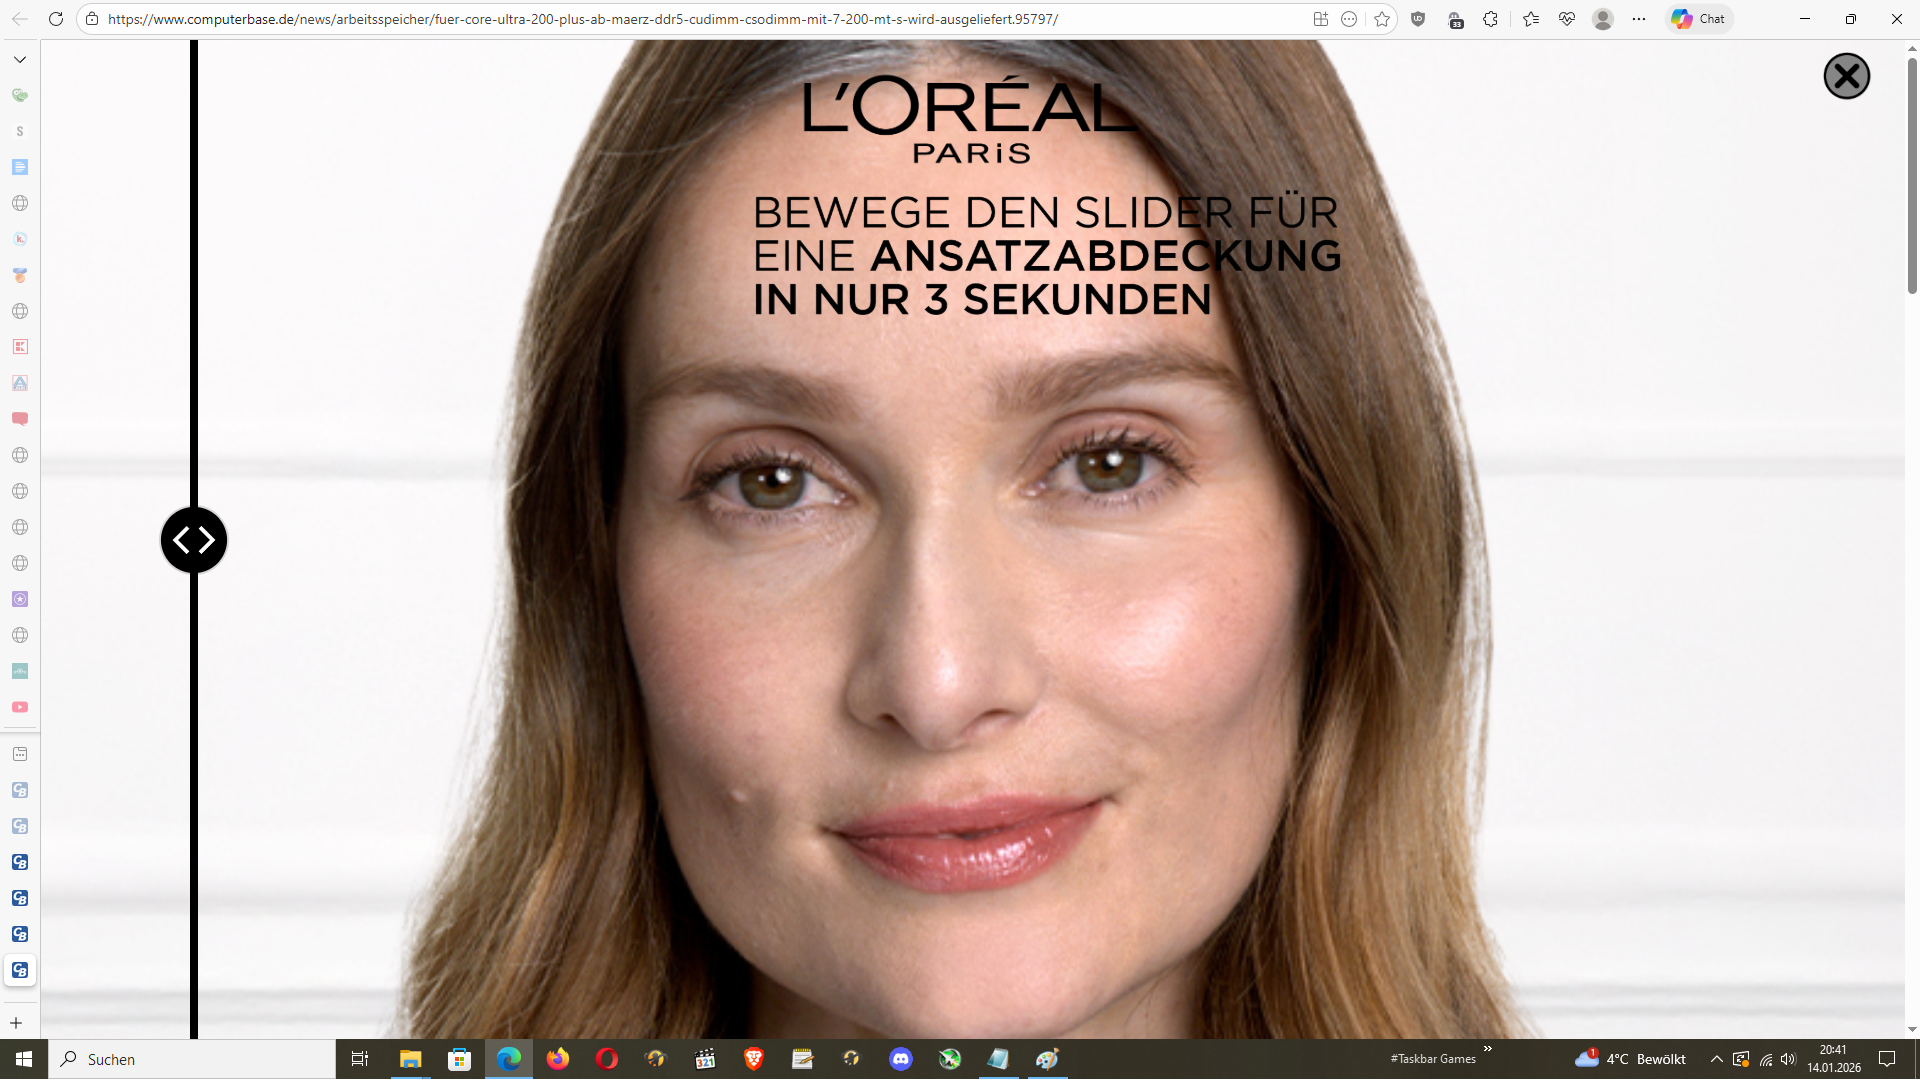Select the active ComputerBase tab
This screenshot has width=1920, height=1081.
coord(19,970)
